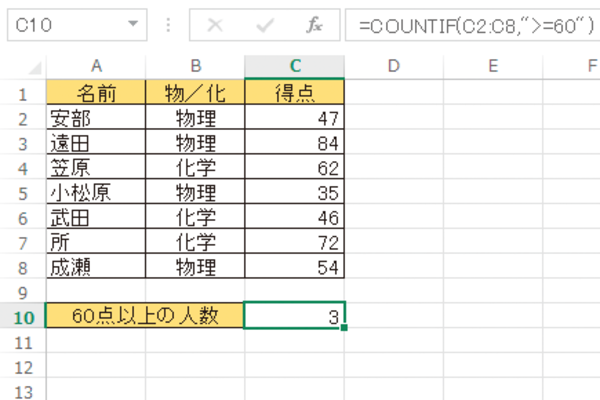Image resolution: width=600 pixels, height=400 pixels.
Task: Select the cell containing 安部
Action: tap(96, 117)
